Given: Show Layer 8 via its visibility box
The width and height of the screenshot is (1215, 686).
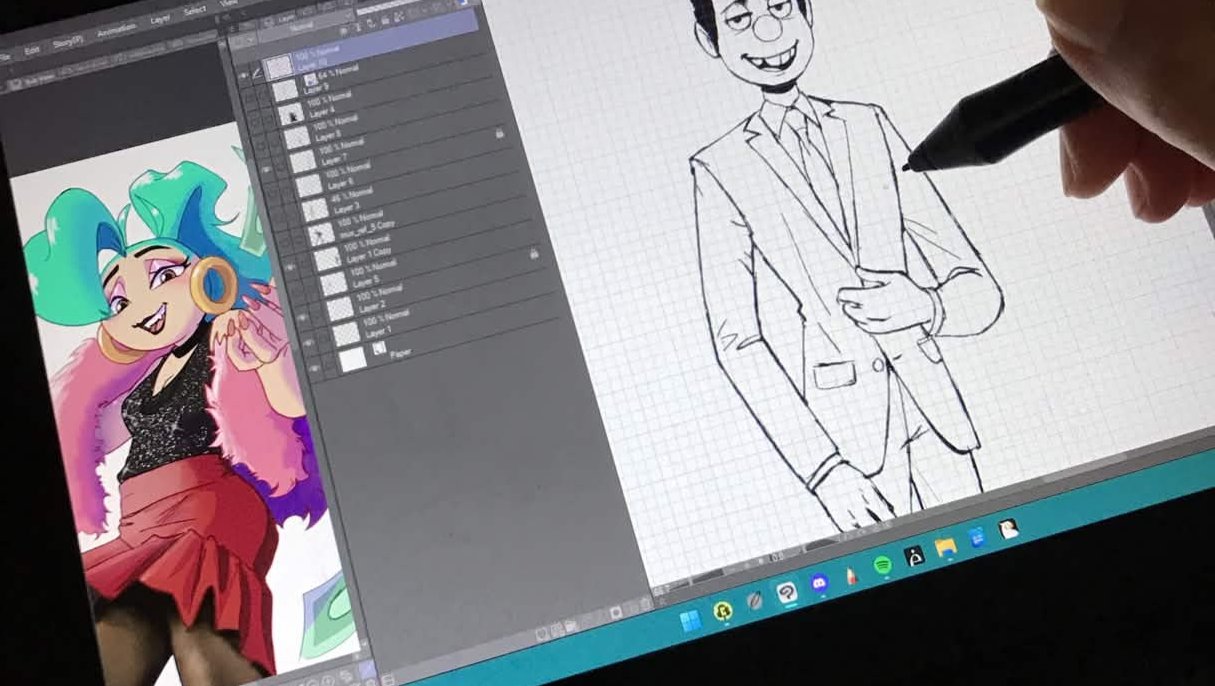Looking at the screenshot, I should coord(261,143).
